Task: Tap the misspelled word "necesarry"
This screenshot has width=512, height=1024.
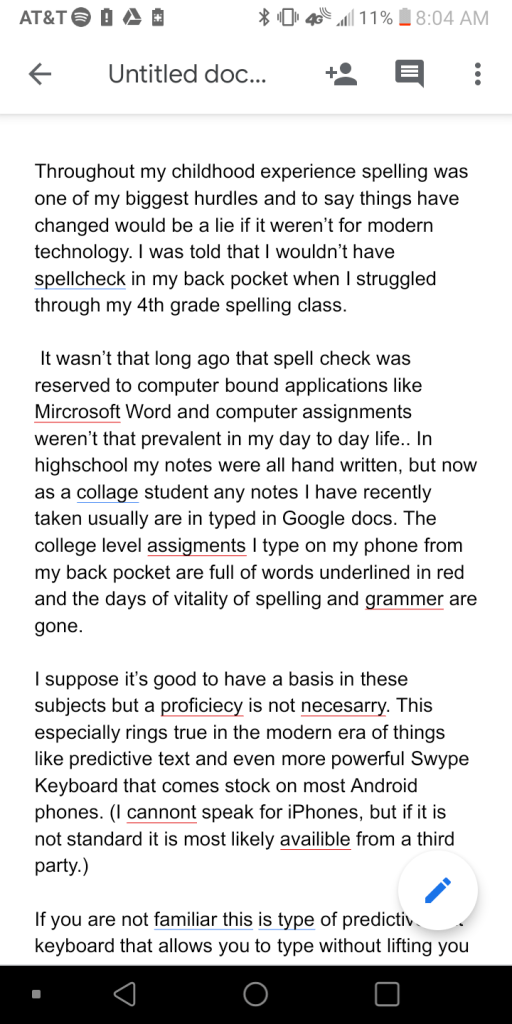Action: [344, 706]
